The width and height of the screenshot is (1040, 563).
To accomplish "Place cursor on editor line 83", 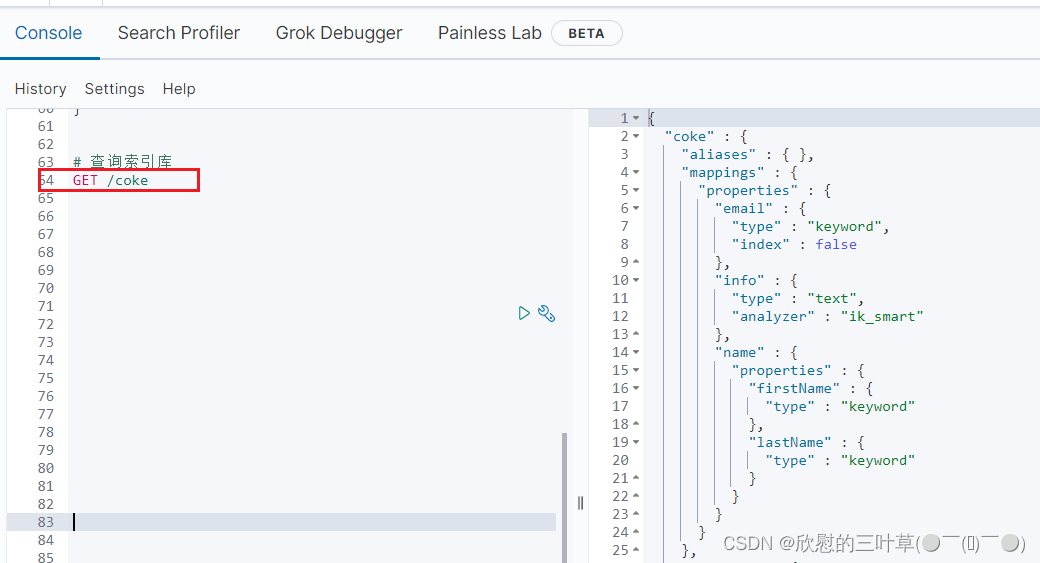I will click(x=314, y=522).
